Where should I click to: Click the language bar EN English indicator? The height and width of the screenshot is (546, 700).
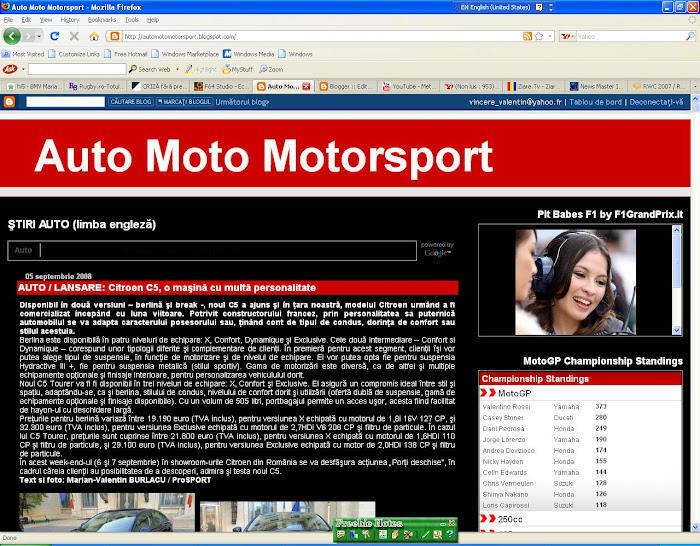click(x=496, y=7)
